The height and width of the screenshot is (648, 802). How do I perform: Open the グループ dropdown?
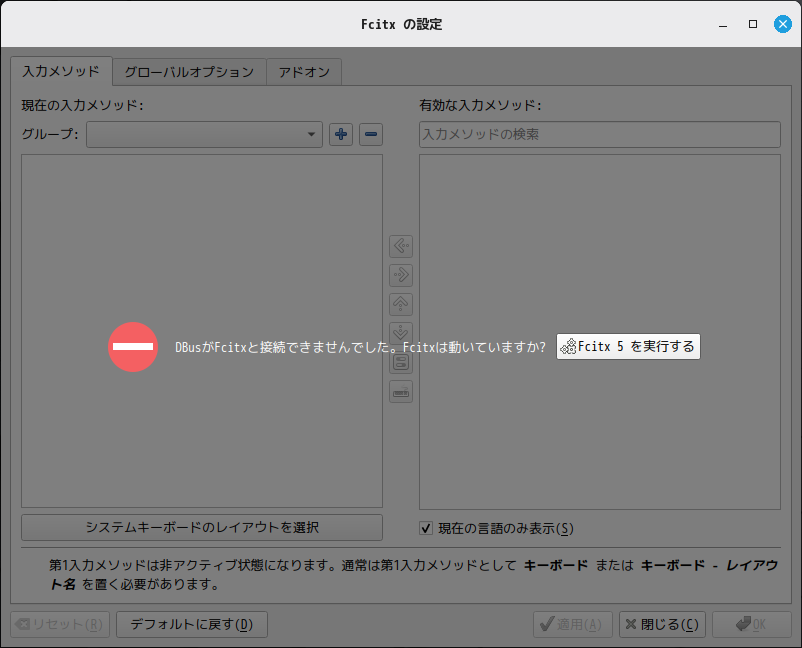pos(204,135)
